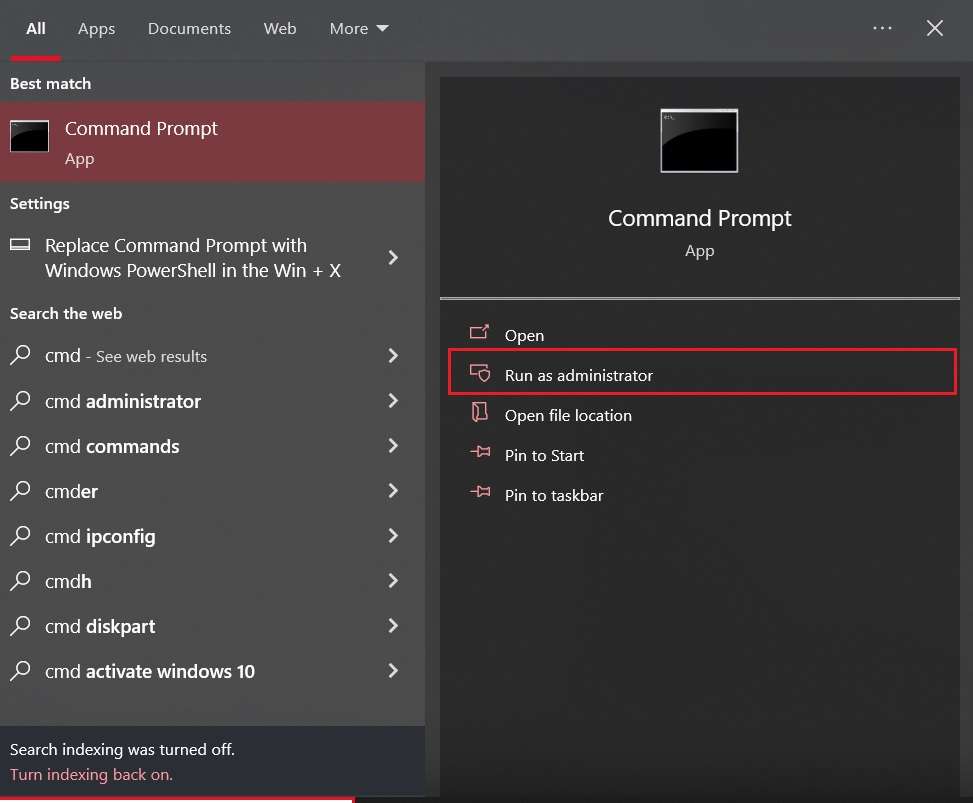Expand cmd administrator suggestion chevron

tap(393, 401)
